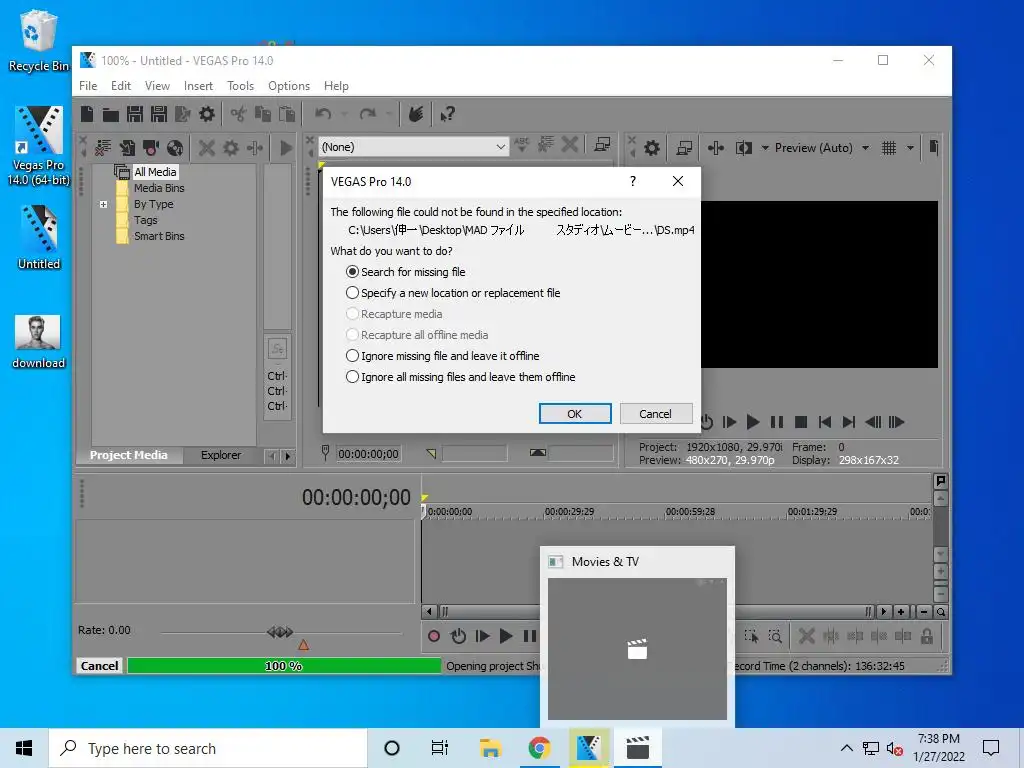The width and height of the screenshot is (1024, 768).
Task: Open the Redo history dropdown arrow
Action: (x=389, y=114)
